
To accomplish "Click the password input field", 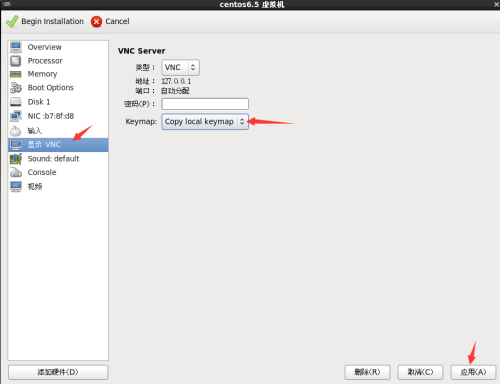I will pos(205,104).
